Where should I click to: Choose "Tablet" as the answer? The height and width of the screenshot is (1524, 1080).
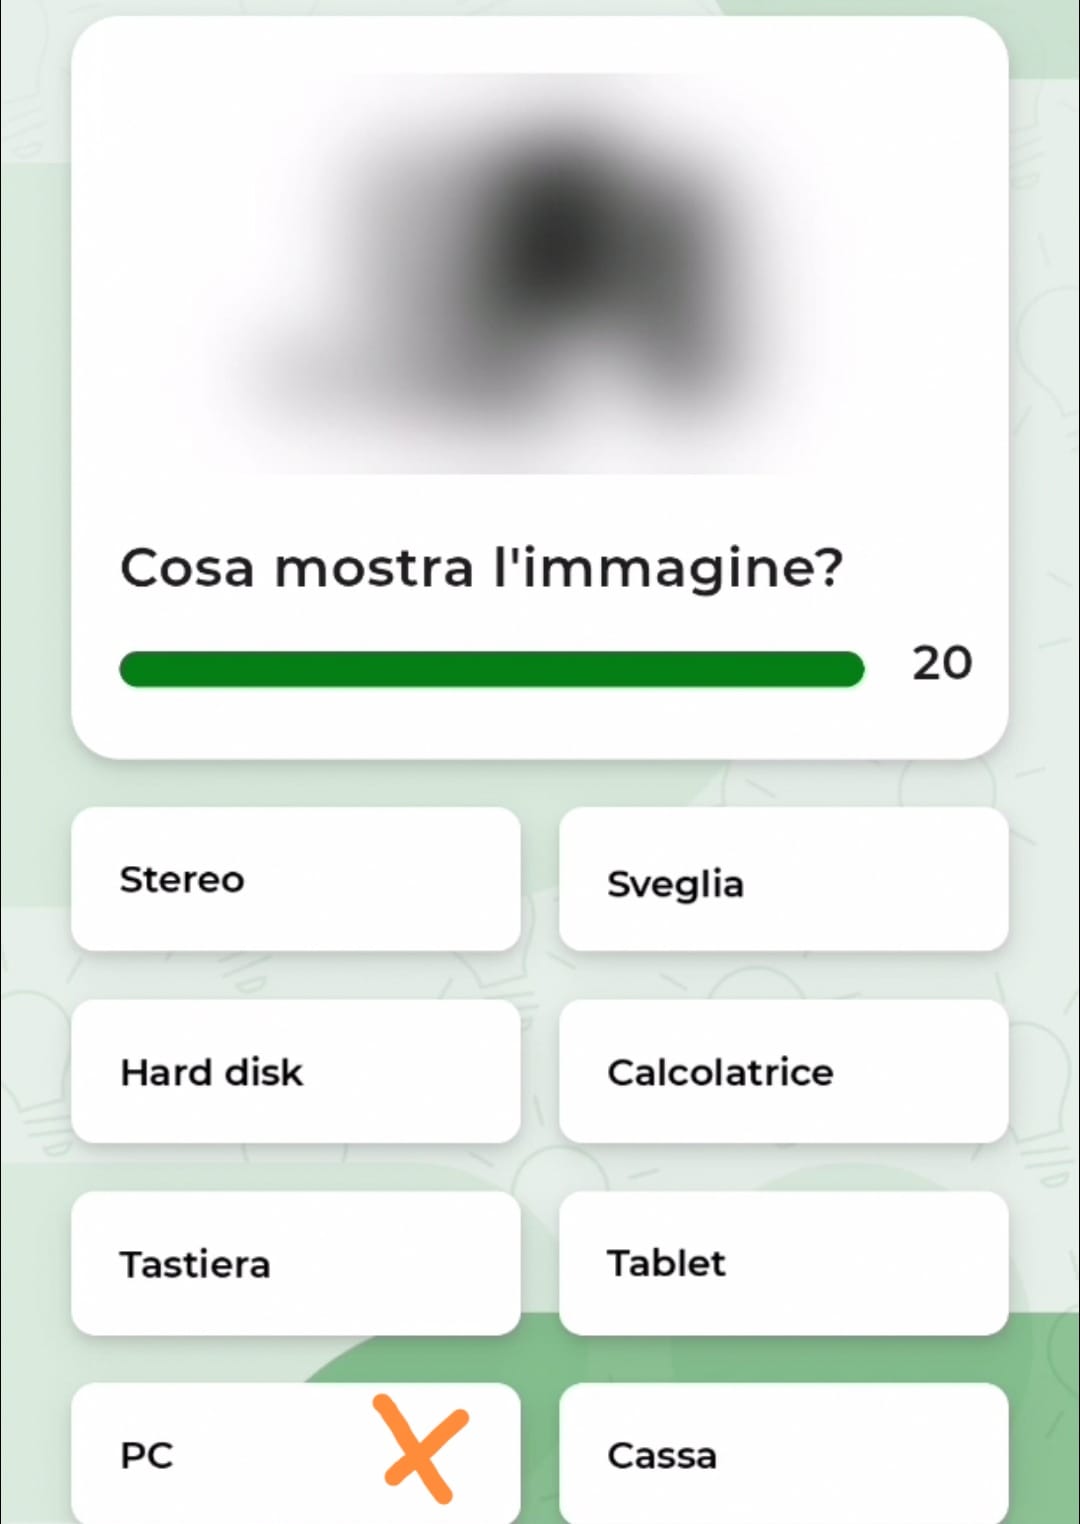click(x=783, y=1263)
